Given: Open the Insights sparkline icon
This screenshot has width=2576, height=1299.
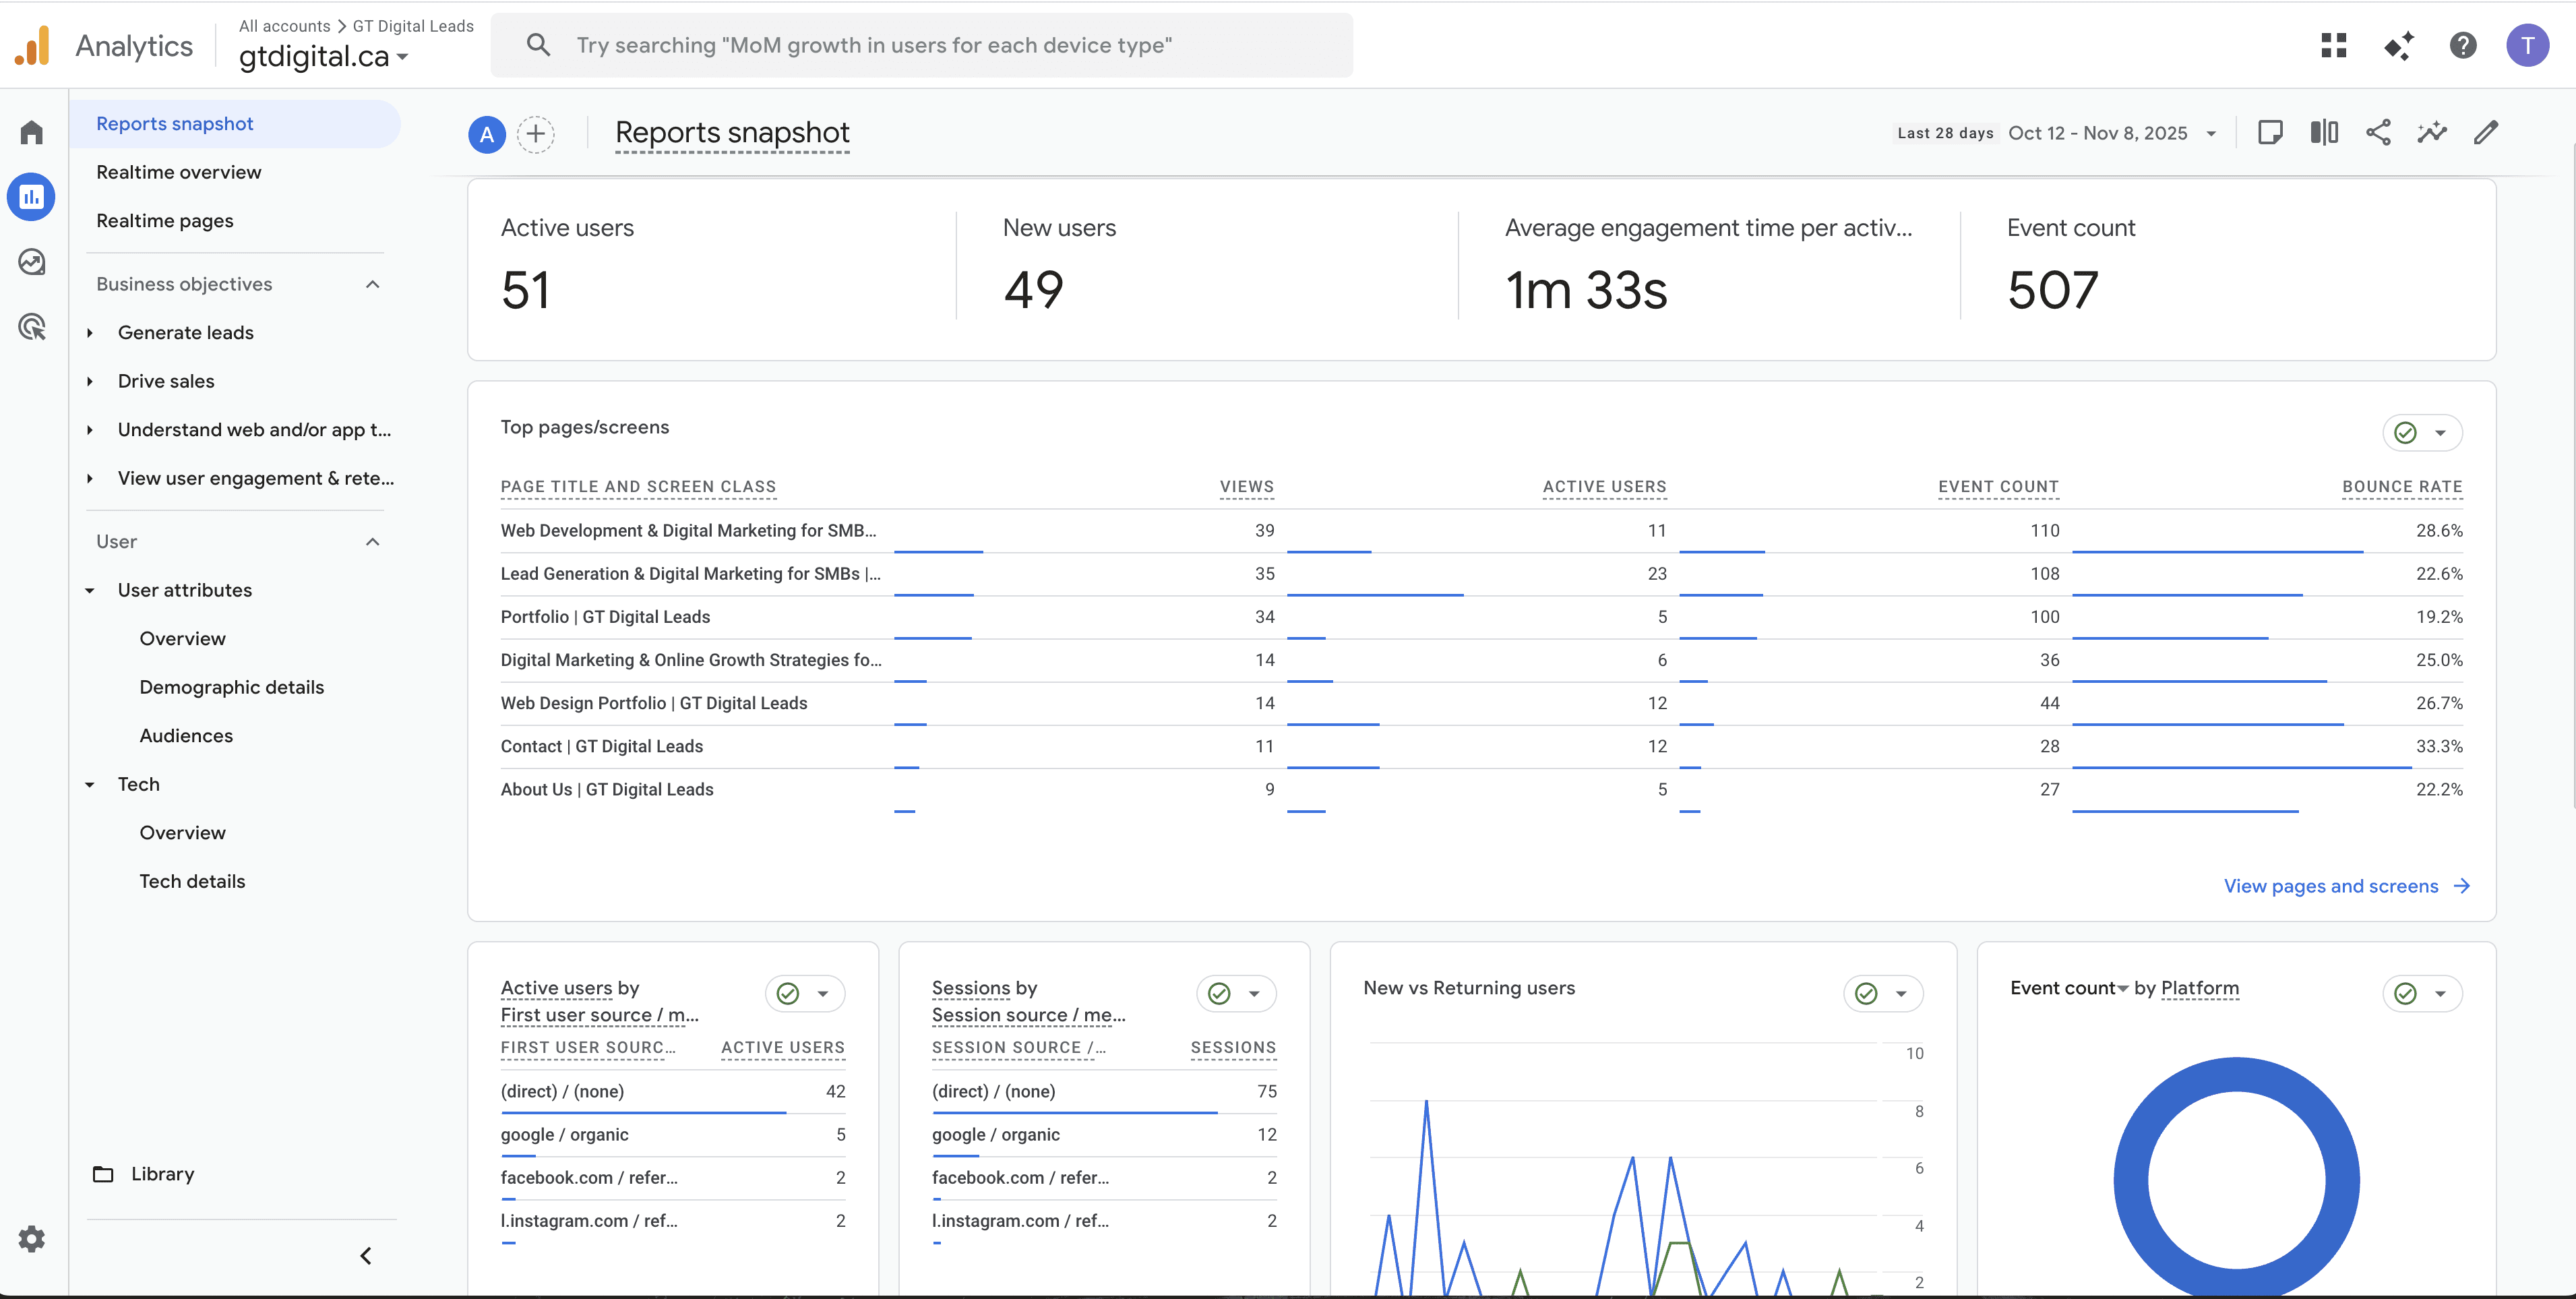Looking at the screenshot, I should pyautogui.click(x=2432, y=133).
